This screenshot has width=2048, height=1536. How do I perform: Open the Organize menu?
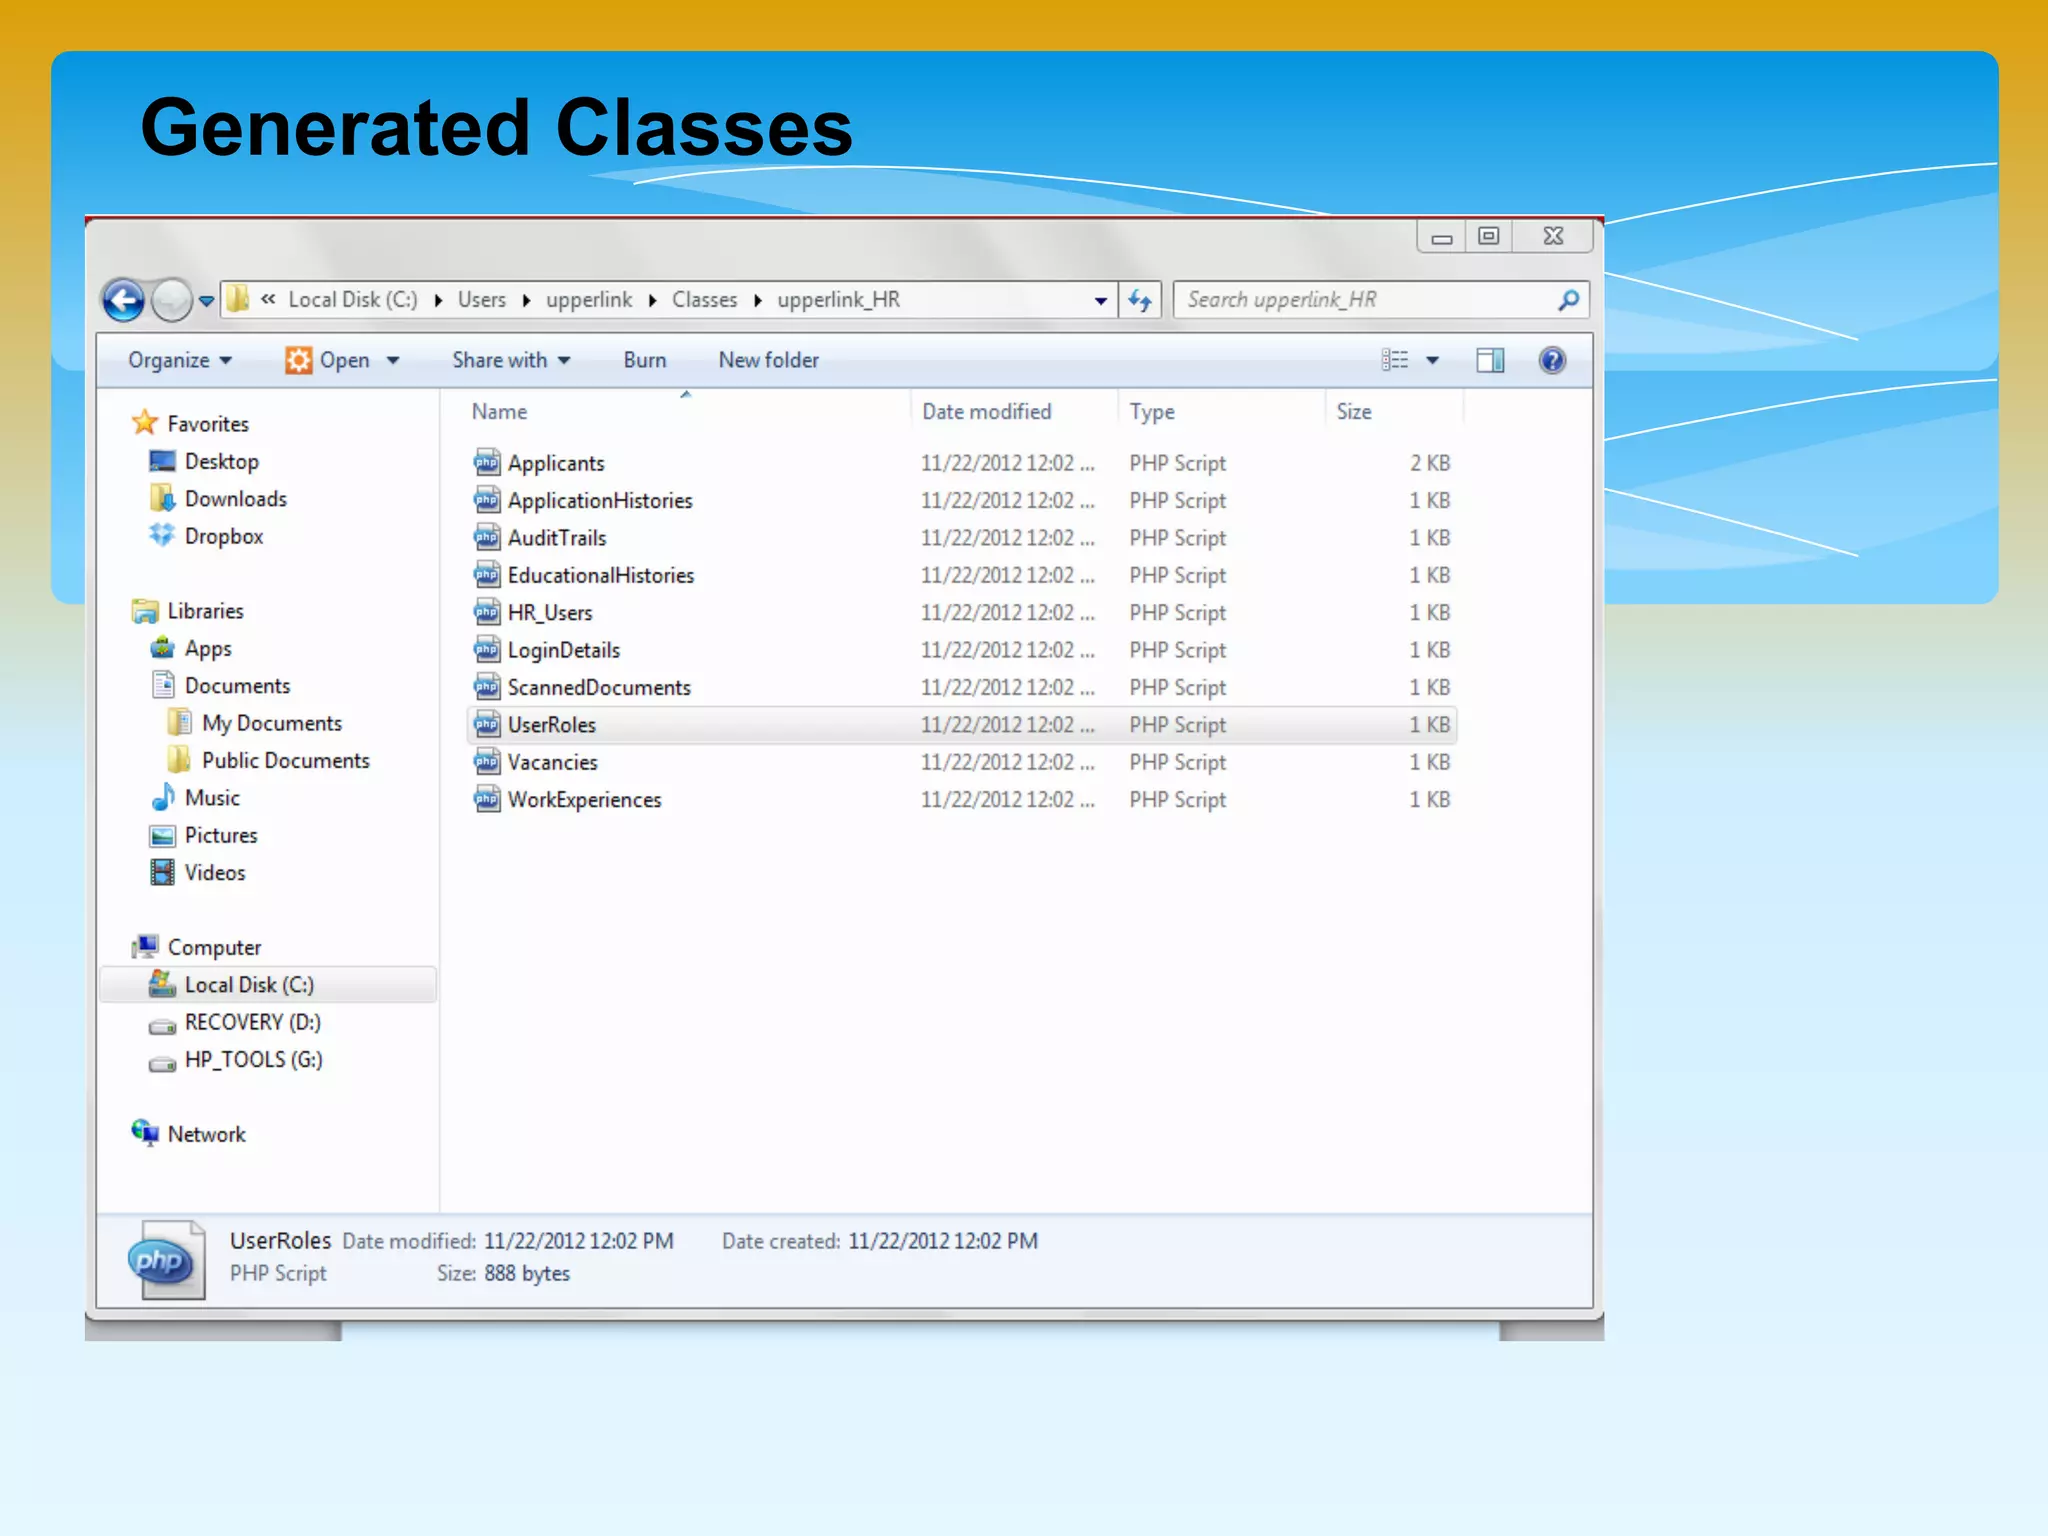coord(180,360)
